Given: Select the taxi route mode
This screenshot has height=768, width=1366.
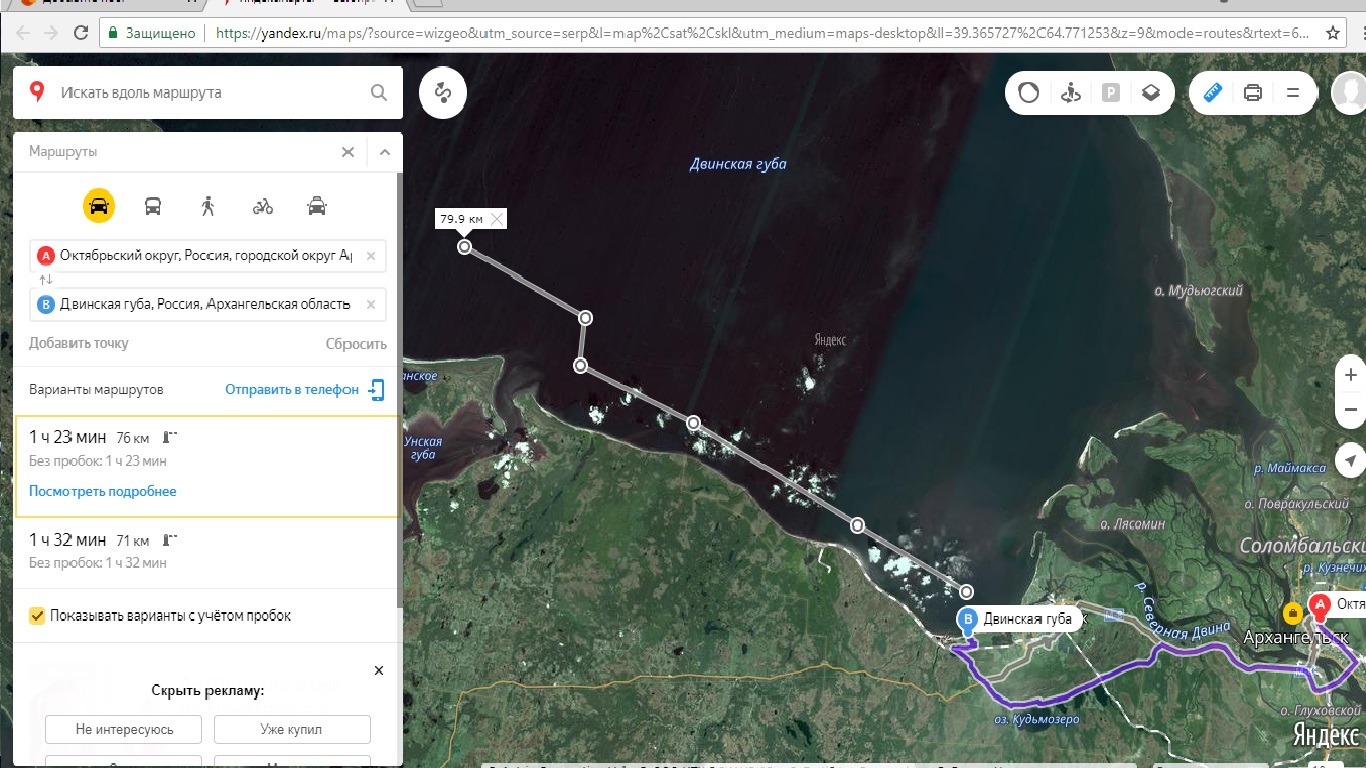Looking at the screenshot, I should (x=317, y=206).
